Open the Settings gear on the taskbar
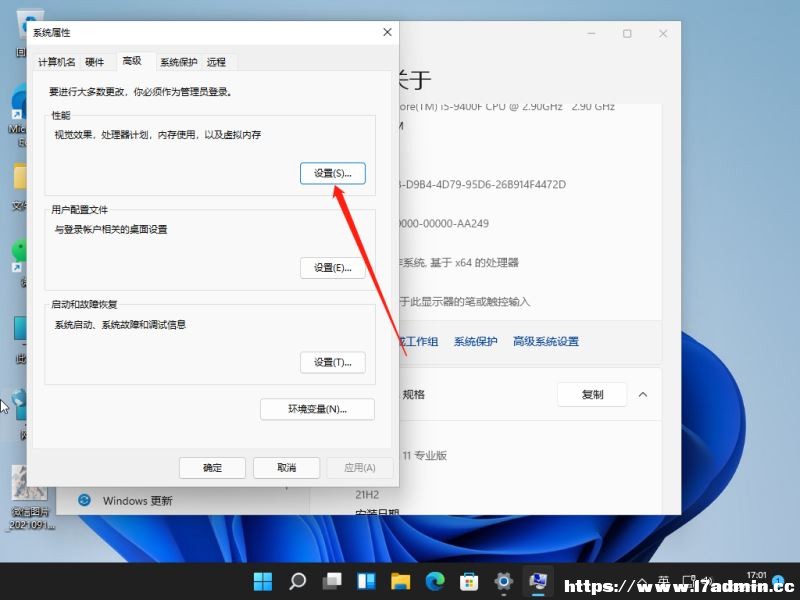Image resolution: width=800 pixels, height=600 pixels. [x=504, y=581]
